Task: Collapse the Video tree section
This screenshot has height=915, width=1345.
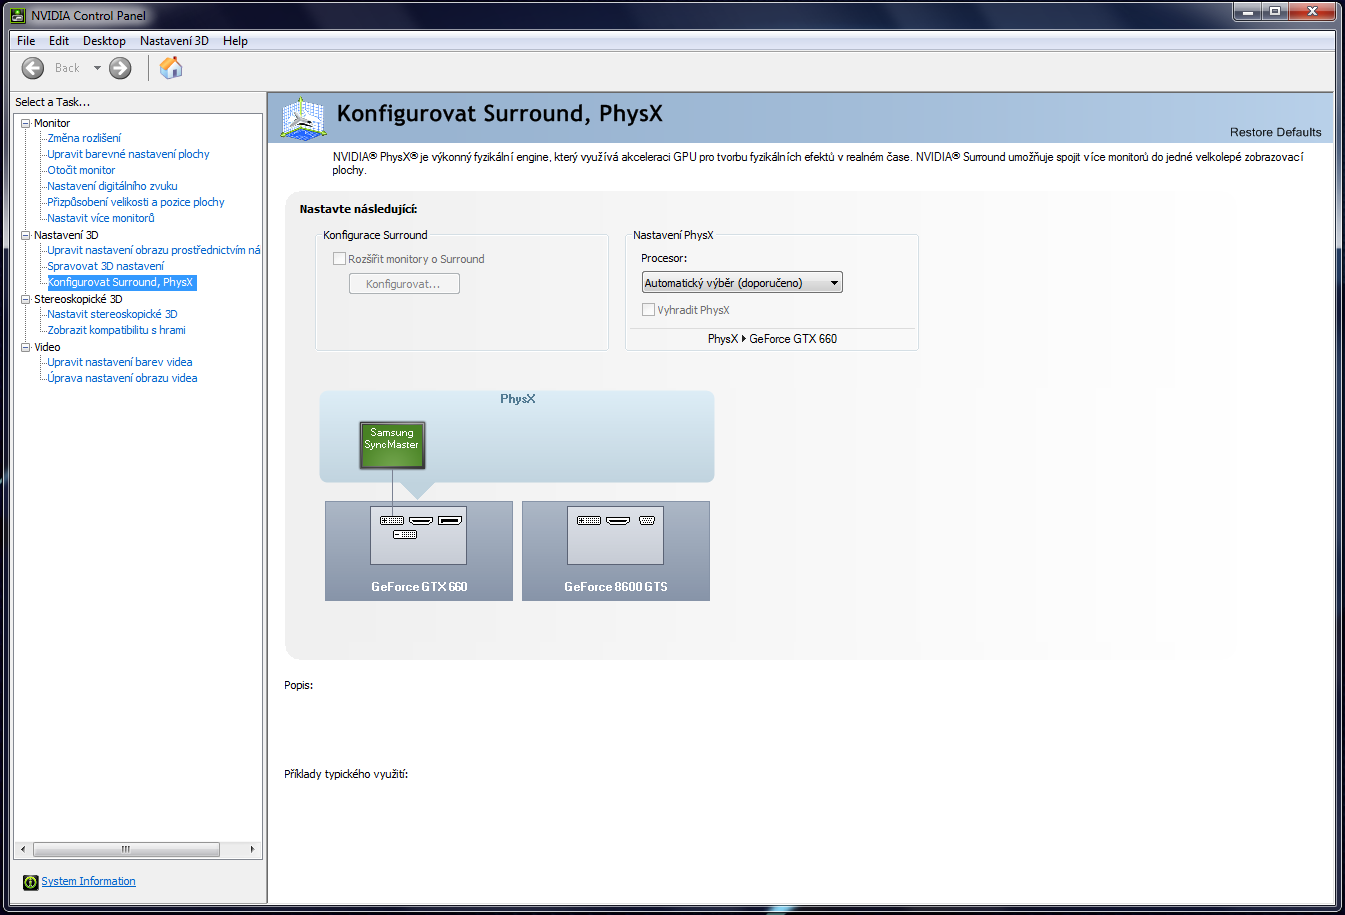Action: click(26, 348)
